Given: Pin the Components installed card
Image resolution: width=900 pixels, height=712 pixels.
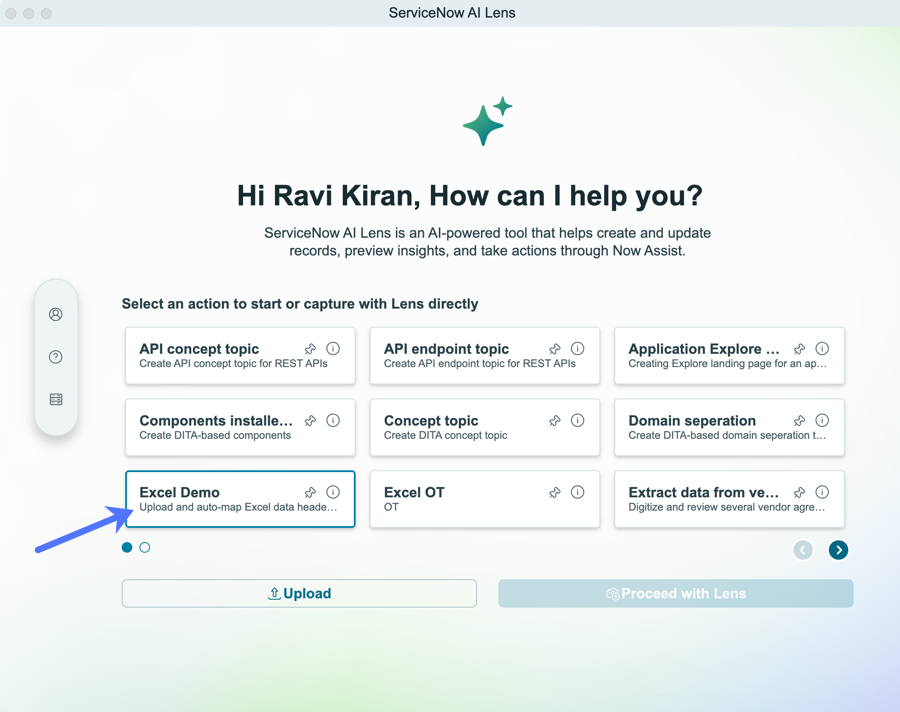Looking at the screenshot, I should tap(311, 420).
